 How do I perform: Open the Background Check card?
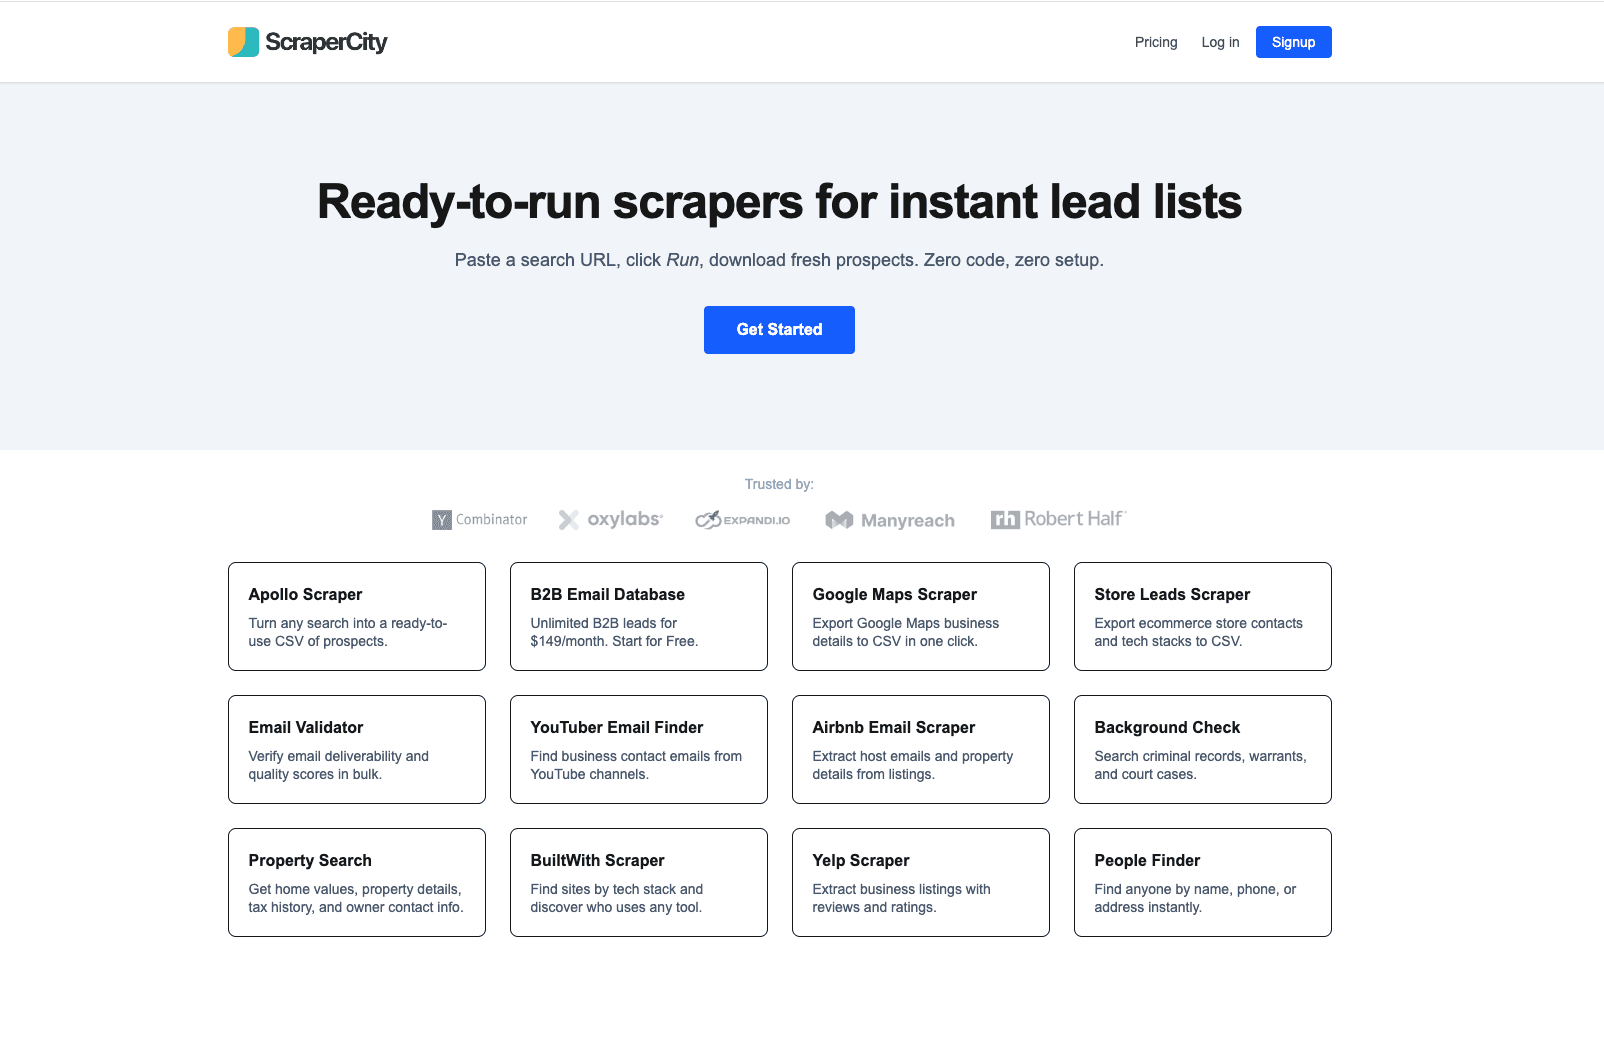pos(1203,749)
